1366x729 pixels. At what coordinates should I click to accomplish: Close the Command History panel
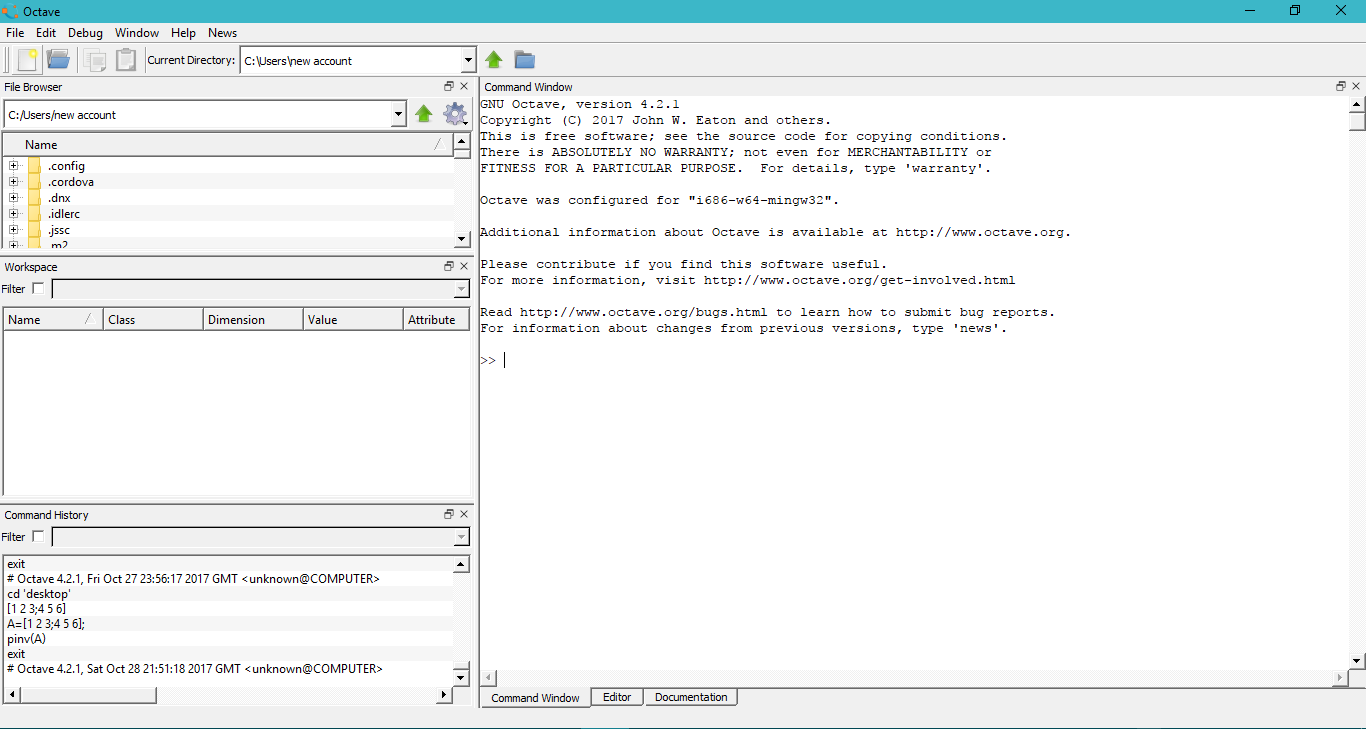(x=463, y=514)
